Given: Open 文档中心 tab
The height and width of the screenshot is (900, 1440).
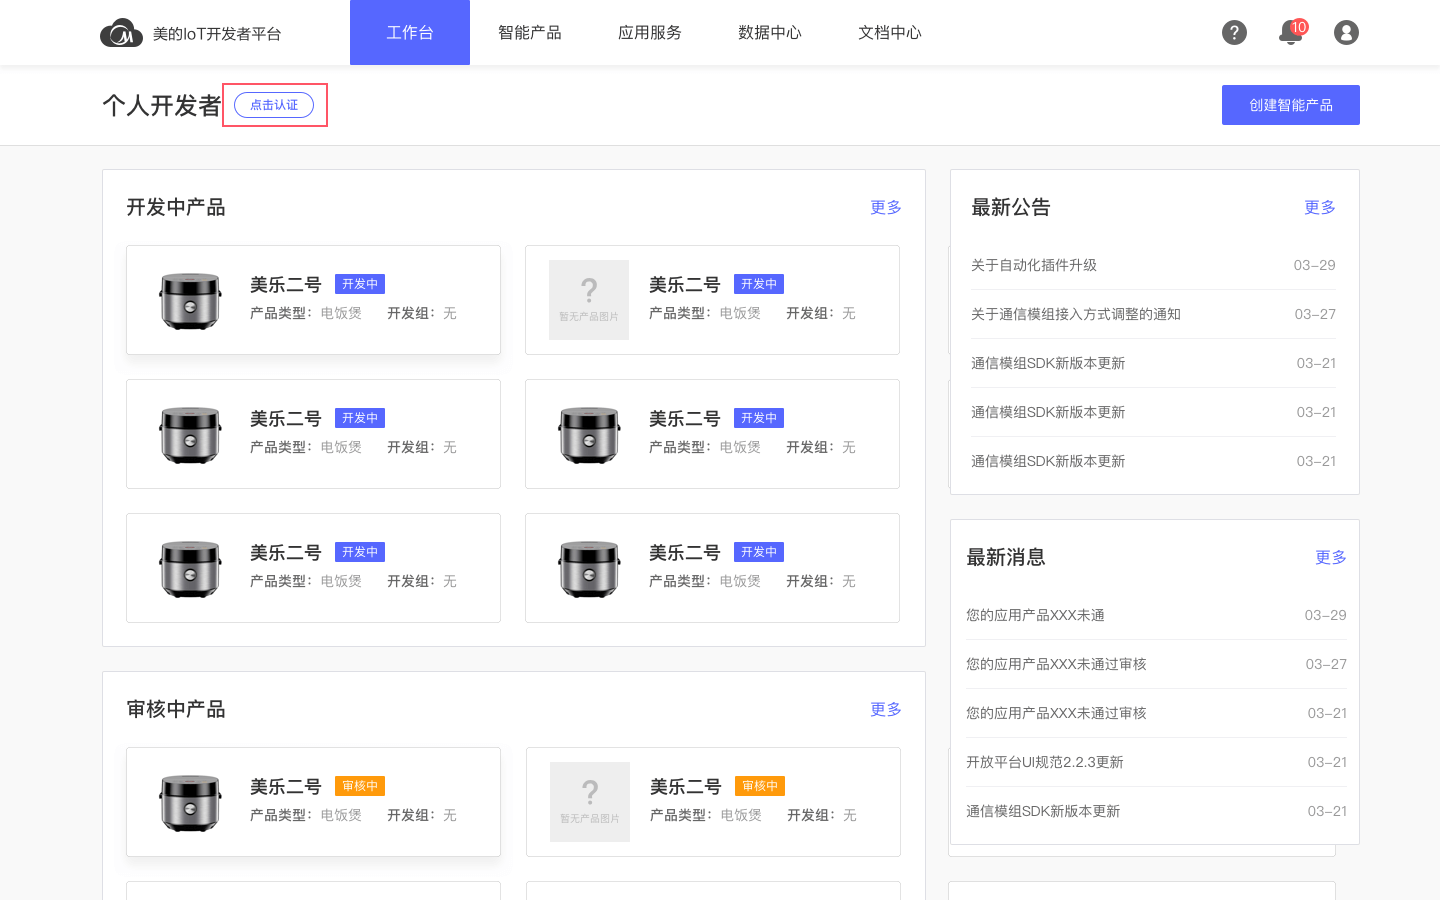Looking at the screenshot, I should point(890,33).
